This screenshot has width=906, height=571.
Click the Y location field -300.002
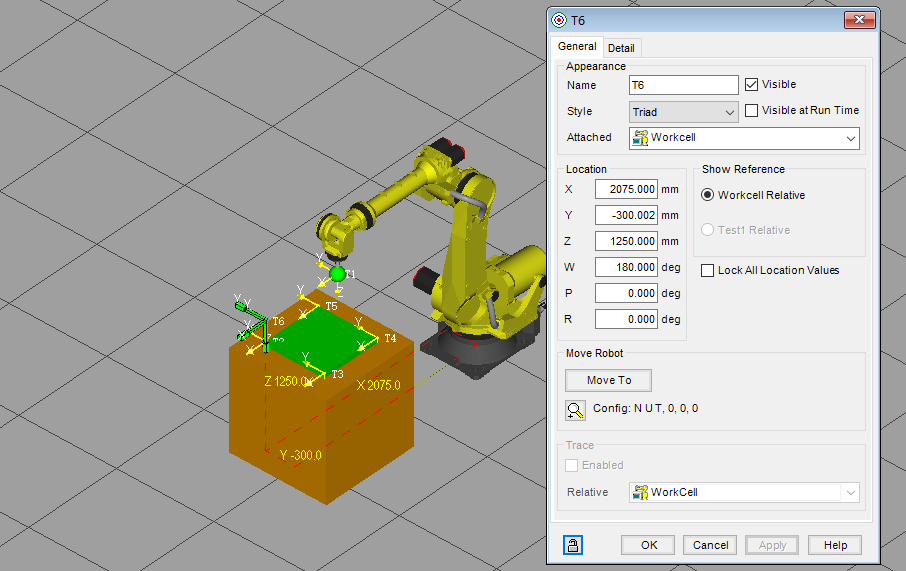point(626,215)
